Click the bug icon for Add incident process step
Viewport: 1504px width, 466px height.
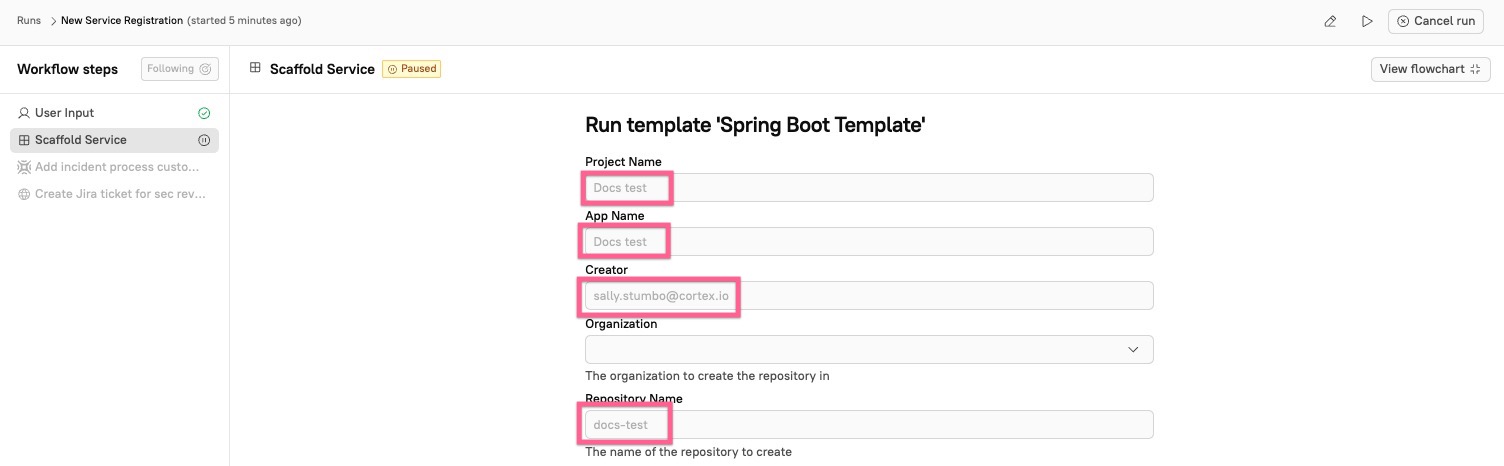24,167
